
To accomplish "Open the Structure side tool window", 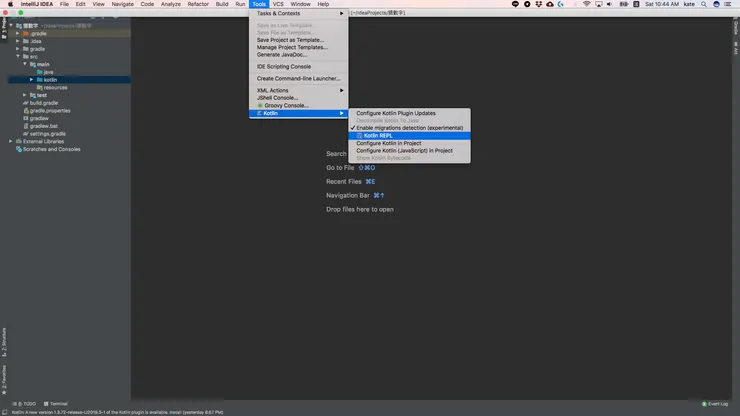I will [4, 342].
